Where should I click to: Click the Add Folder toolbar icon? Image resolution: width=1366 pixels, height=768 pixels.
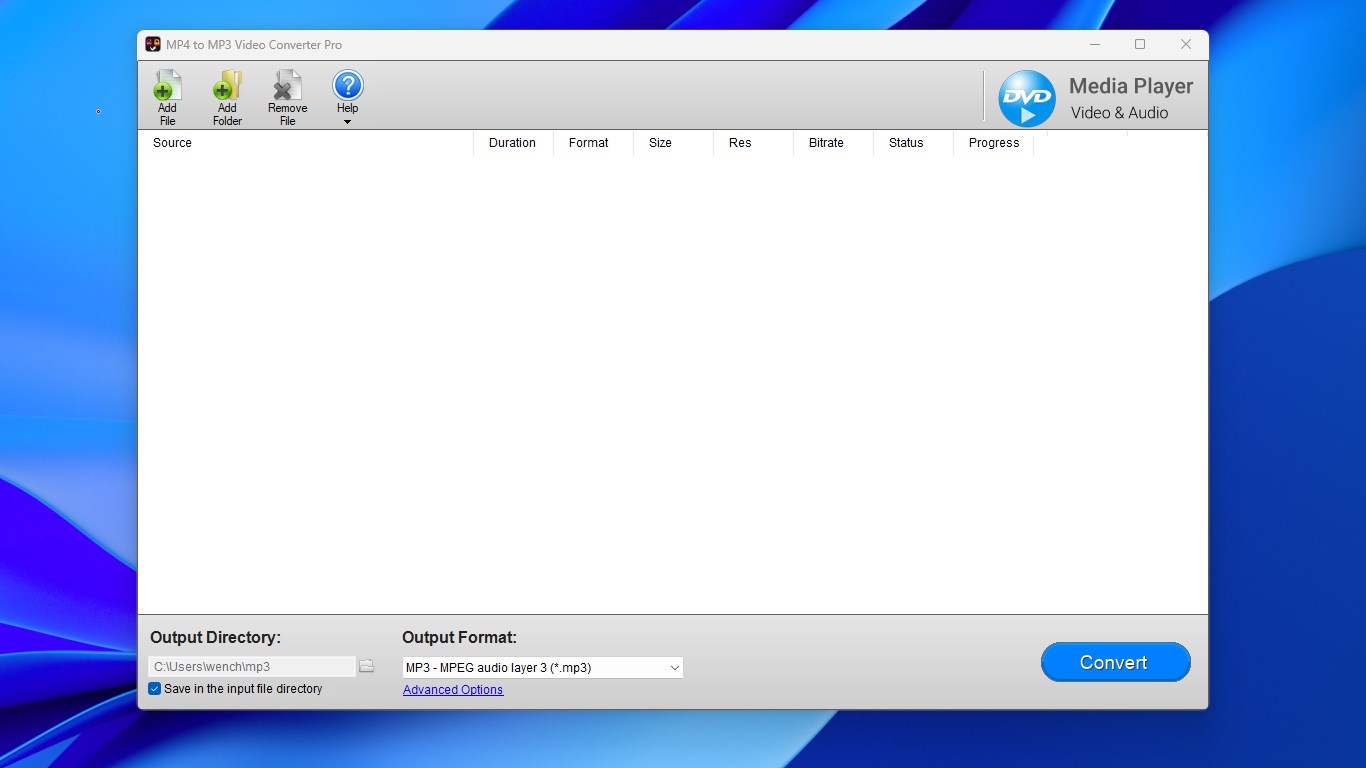[227, 98]
